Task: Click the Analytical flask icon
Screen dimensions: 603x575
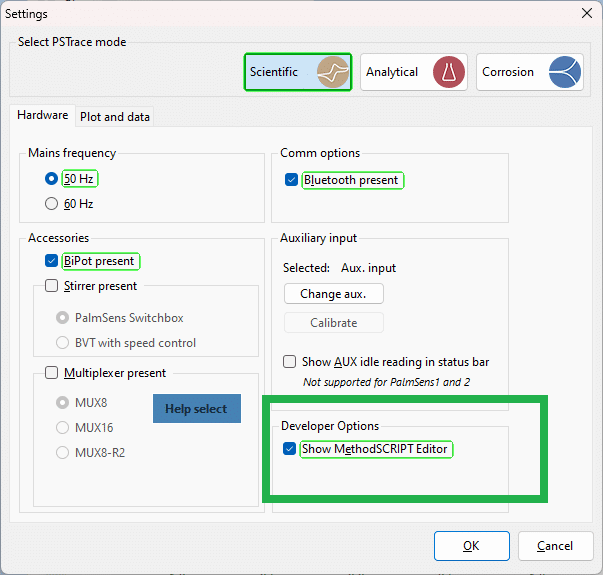Action: tap(449, 72)
